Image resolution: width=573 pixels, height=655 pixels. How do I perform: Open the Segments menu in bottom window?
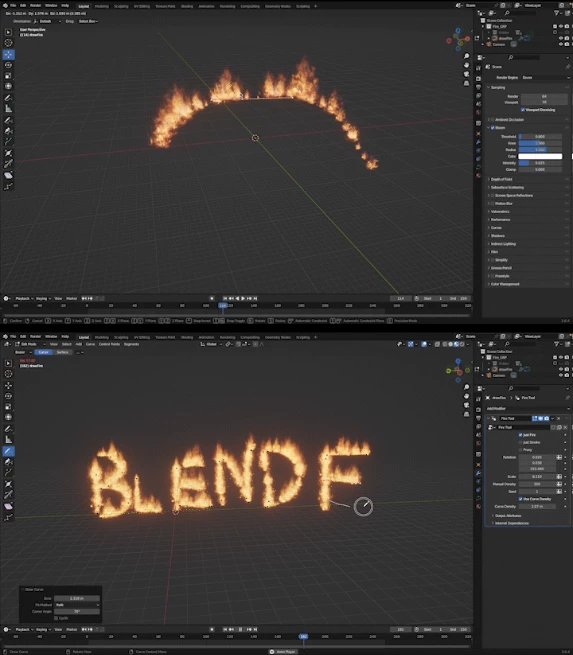click(131, 344)
